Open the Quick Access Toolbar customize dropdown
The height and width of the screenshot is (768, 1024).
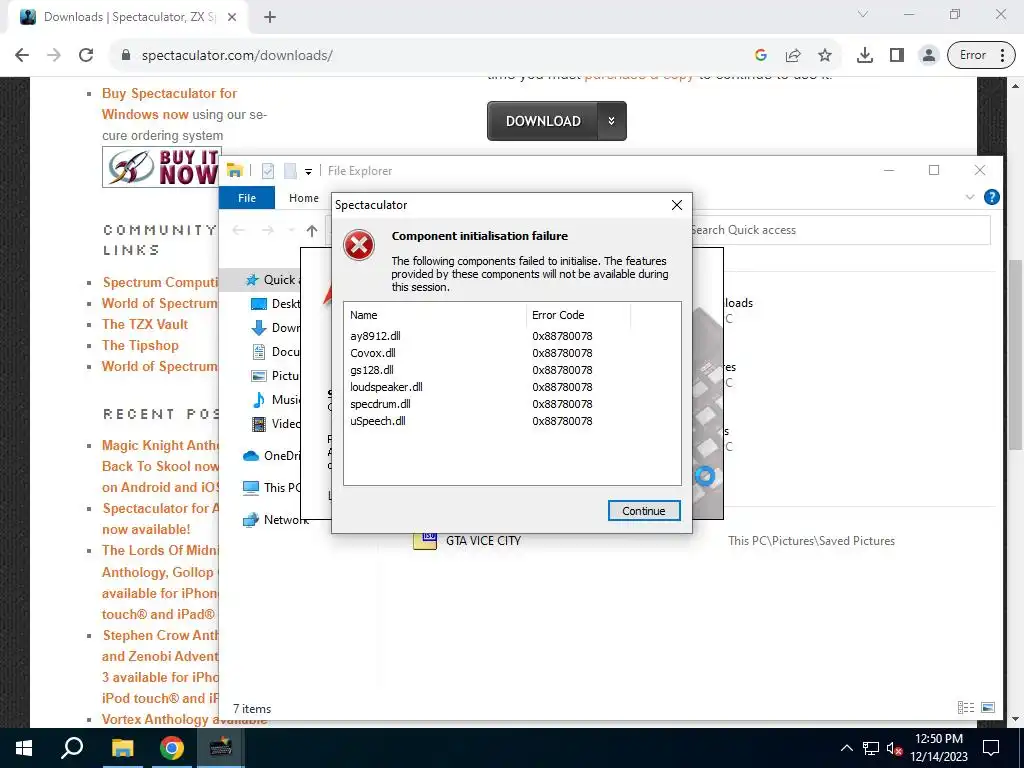pos(308,172)
